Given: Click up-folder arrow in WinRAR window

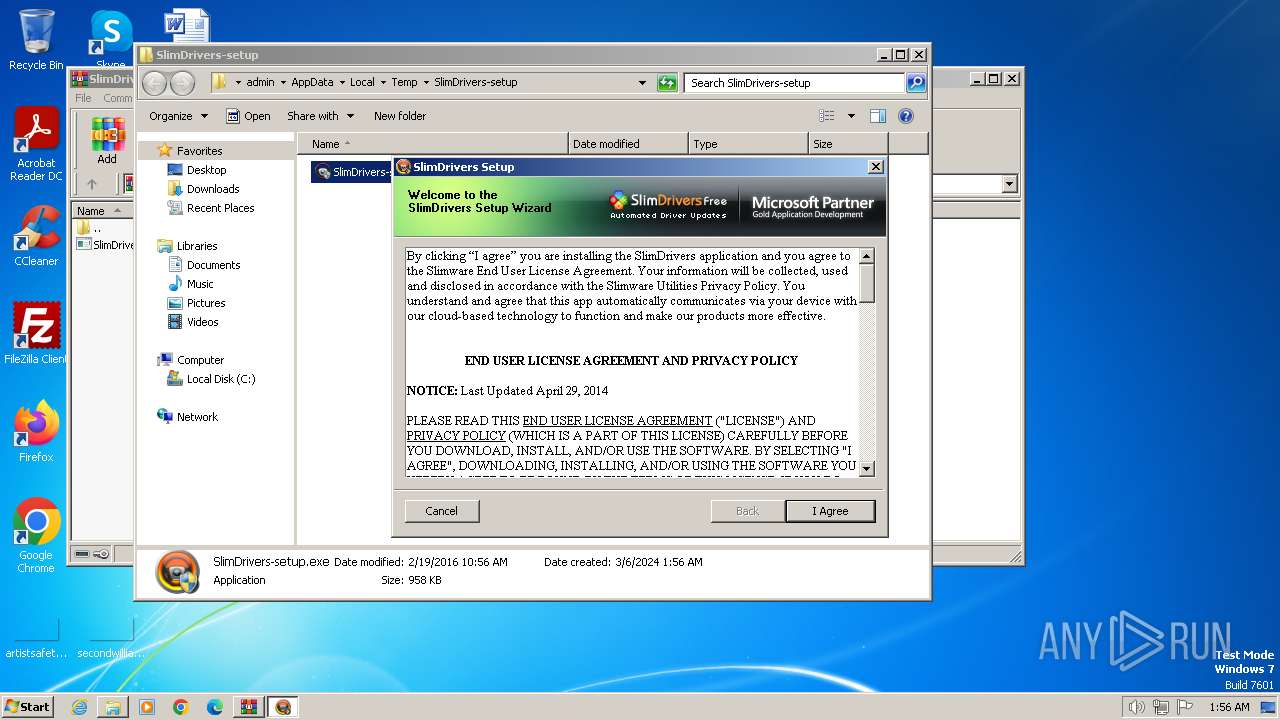Looking at the screenshot, I should click(92, 184).
